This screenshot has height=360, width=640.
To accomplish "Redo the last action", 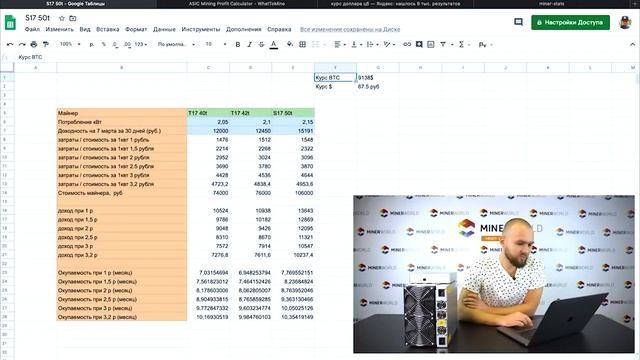I will (x=22, y=44).
